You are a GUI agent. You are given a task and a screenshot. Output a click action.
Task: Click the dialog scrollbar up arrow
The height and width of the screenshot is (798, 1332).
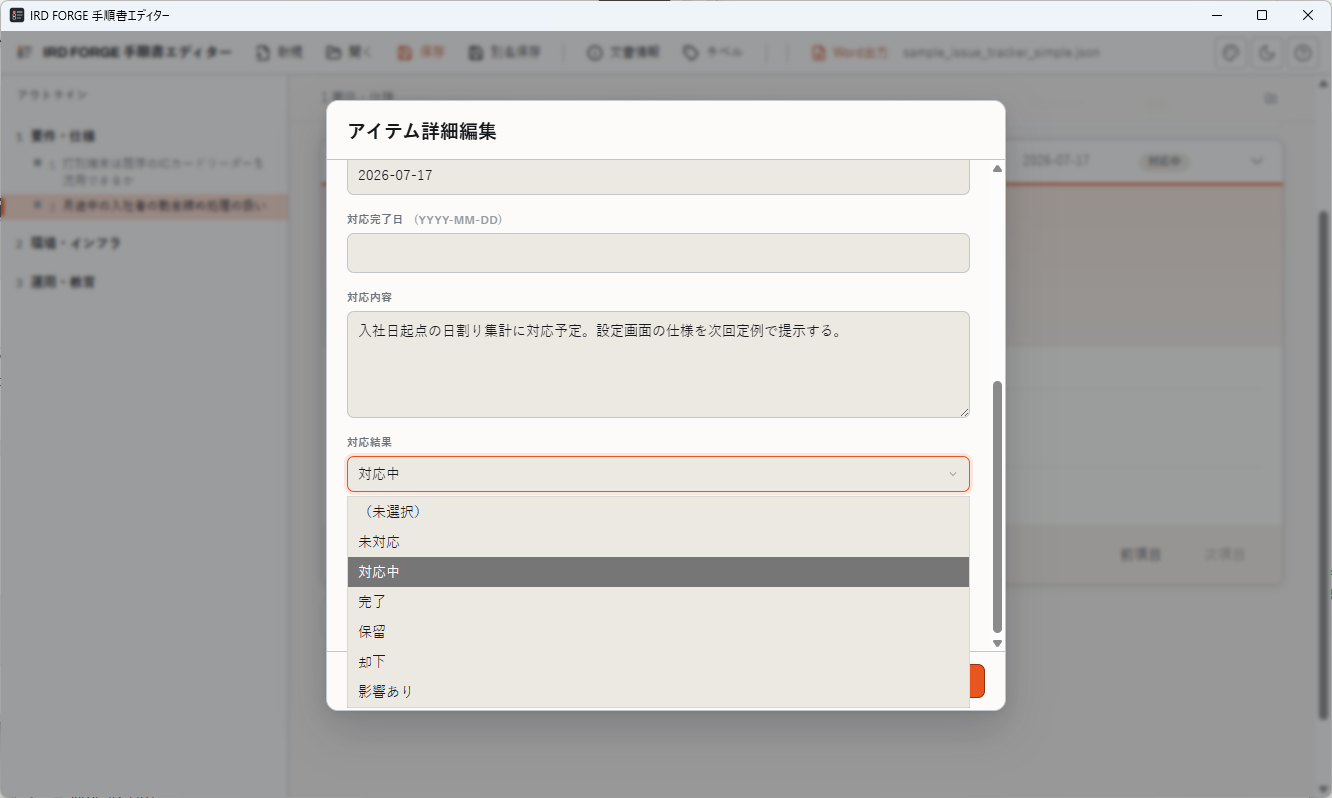click(x=997, y=168)
